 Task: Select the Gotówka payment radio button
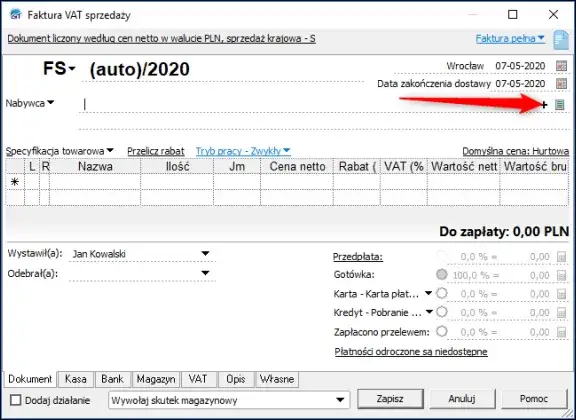point(442,274)
